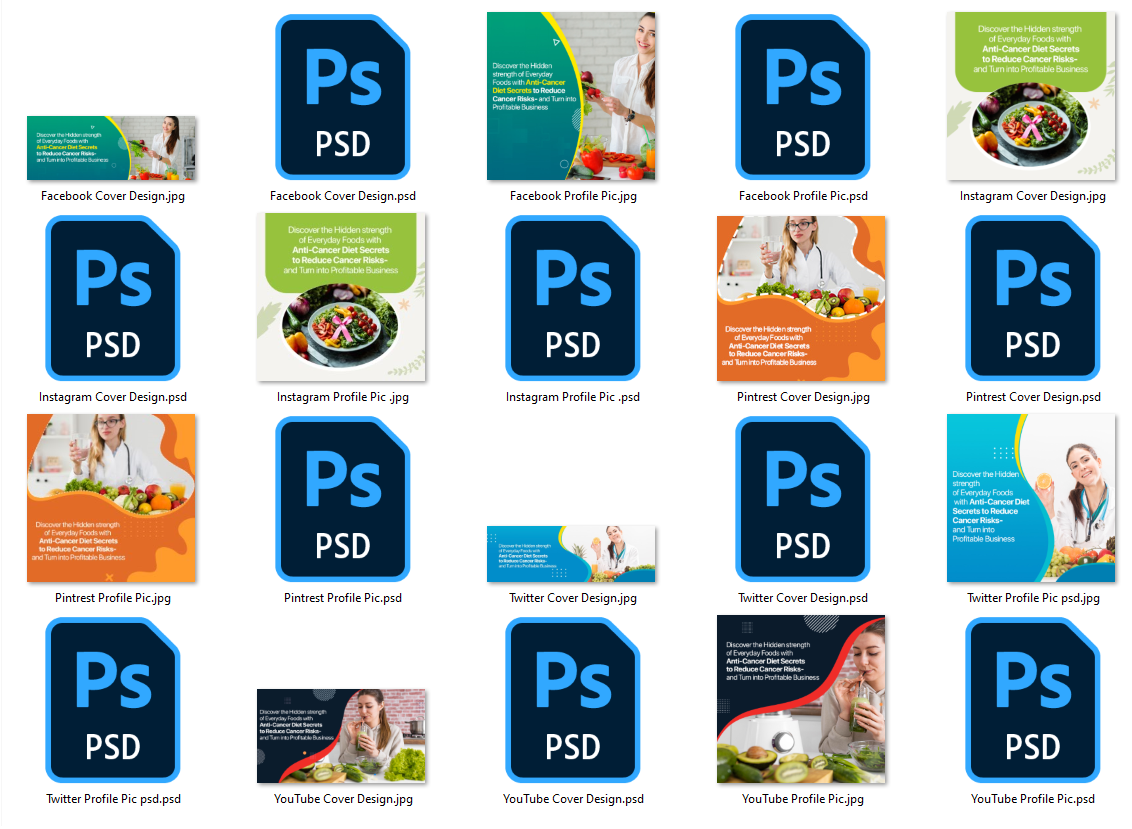The height and width of the screenshot is (829, 1132).
Task: Click the Pintrest Profile Pic.jpg thumbnail
Action: [112, 499]
